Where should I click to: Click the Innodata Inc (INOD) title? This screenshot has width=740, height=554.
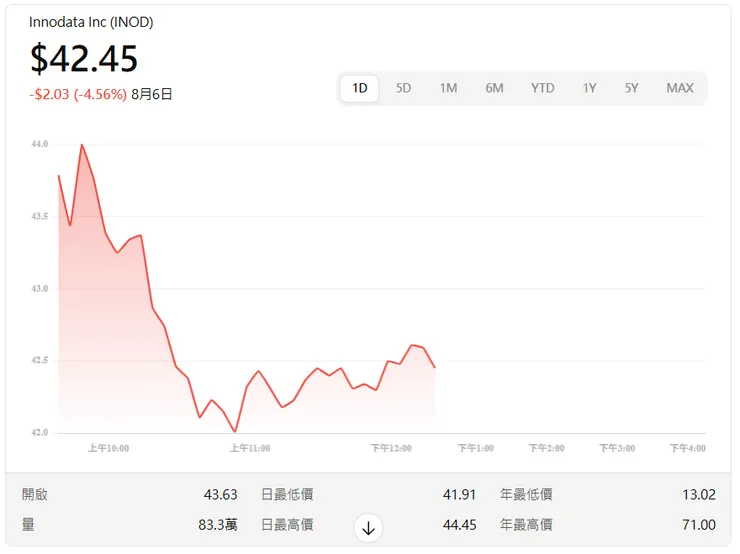[91, 22]
